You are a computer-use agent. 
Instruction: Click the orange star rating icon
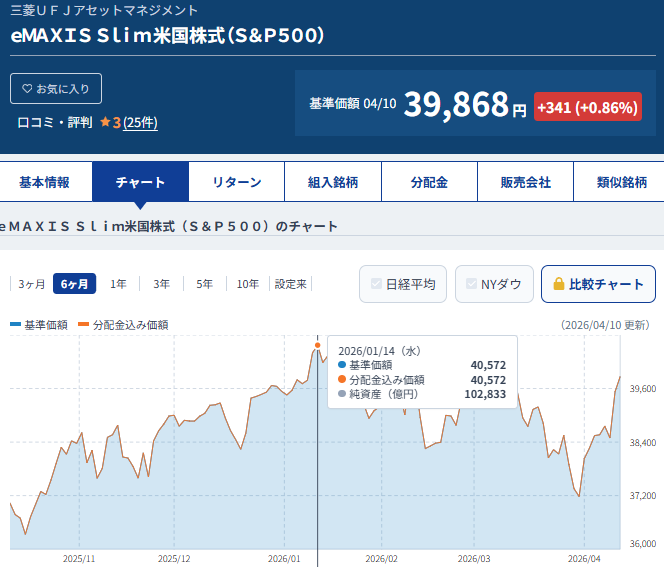tap(105, 122)
